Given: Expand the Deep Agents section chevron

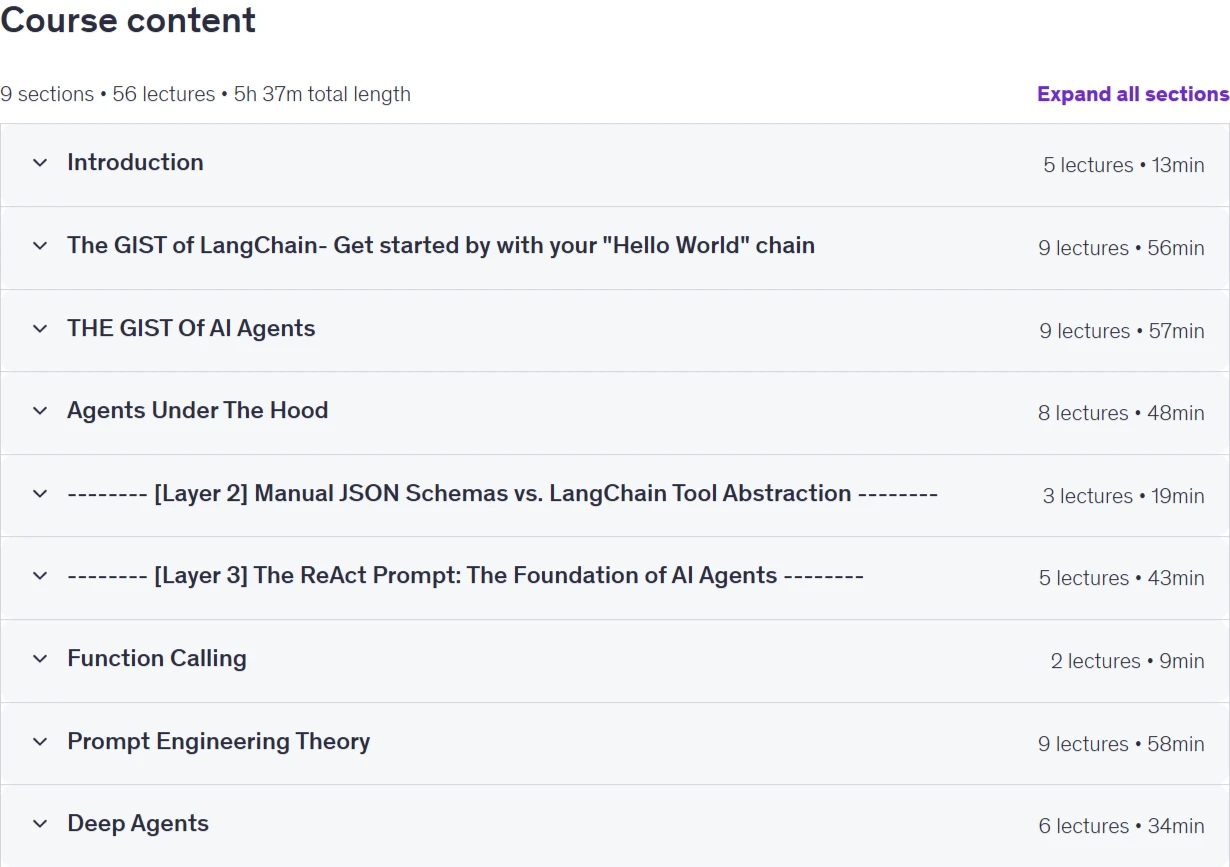Looking at the screenshot, I should (x=40, y=824).
